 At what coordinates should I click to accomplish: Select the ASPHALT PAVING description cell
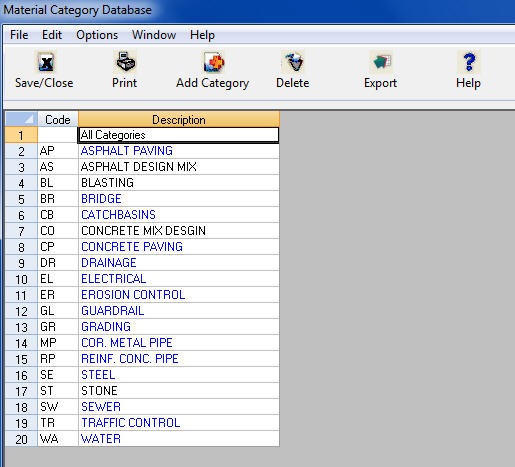[179, 151]
